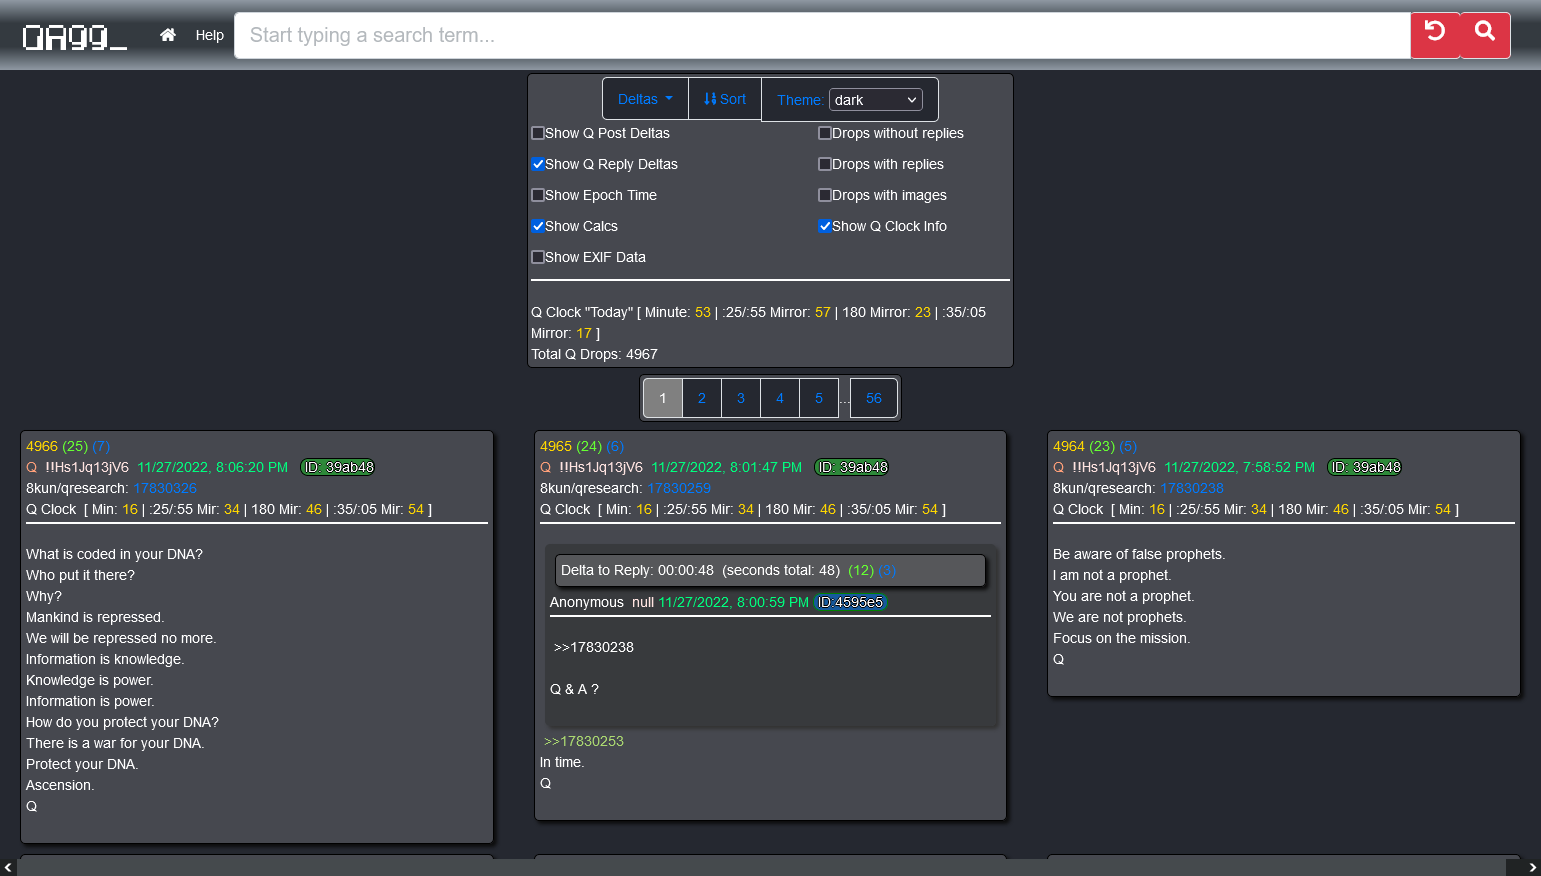Open post link 17830326

tap(165, 488)
